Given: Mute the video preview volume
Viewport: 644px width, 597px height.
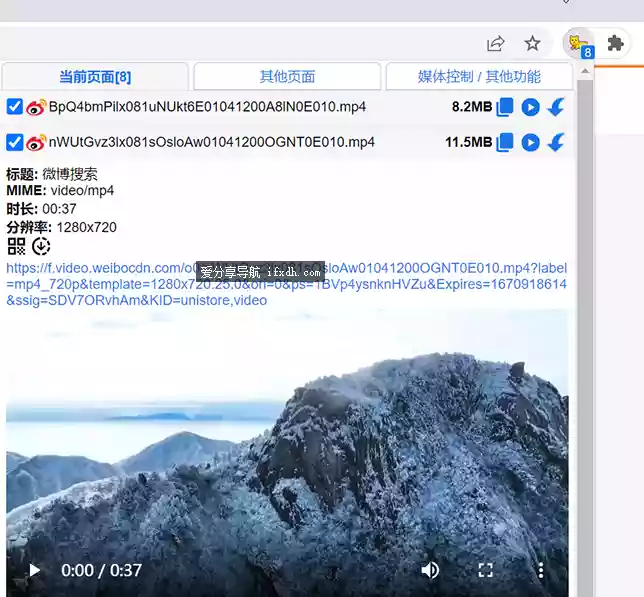Looking at the screenshot, I should click(430, 570).
